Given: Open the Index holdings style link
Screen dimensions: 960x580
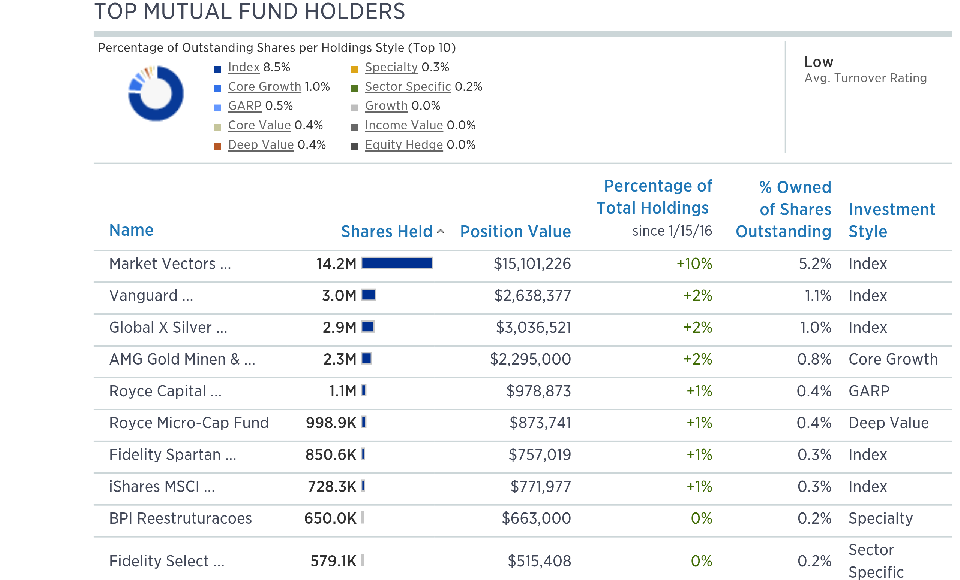Looking at the screenshot, I should tap(243, 67).
